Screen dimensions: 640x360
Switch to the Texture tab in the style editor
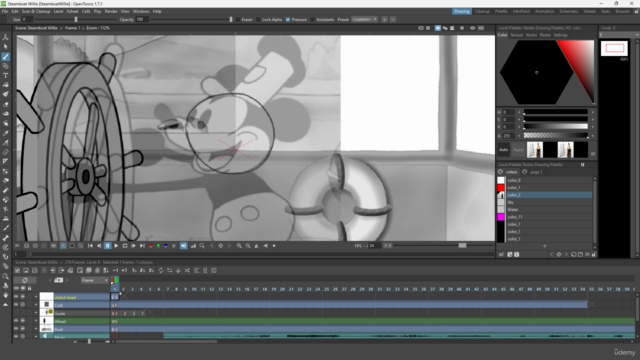tap(517, 35)
